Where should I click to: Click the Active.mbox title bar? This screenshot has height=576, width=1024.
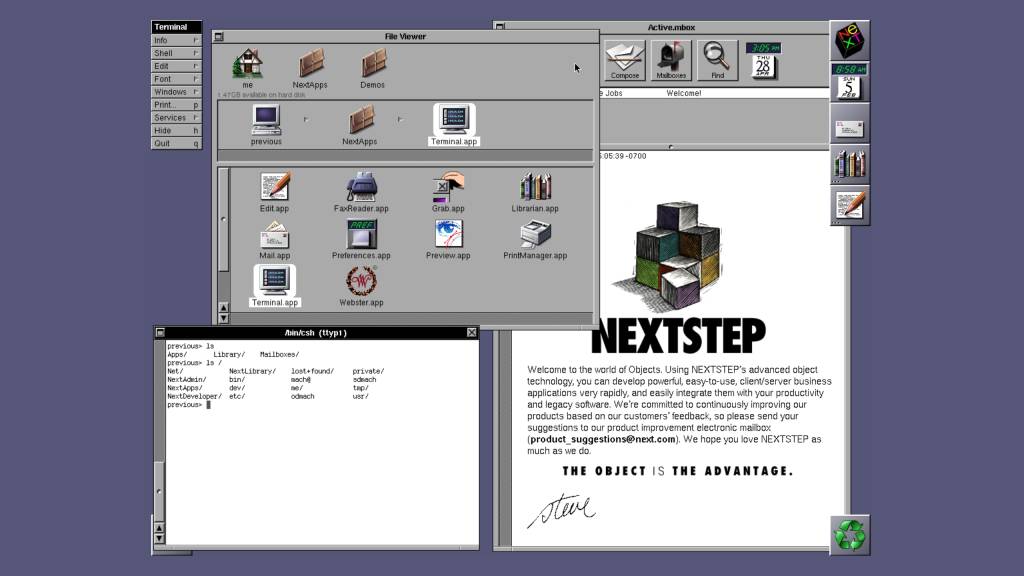671,27
